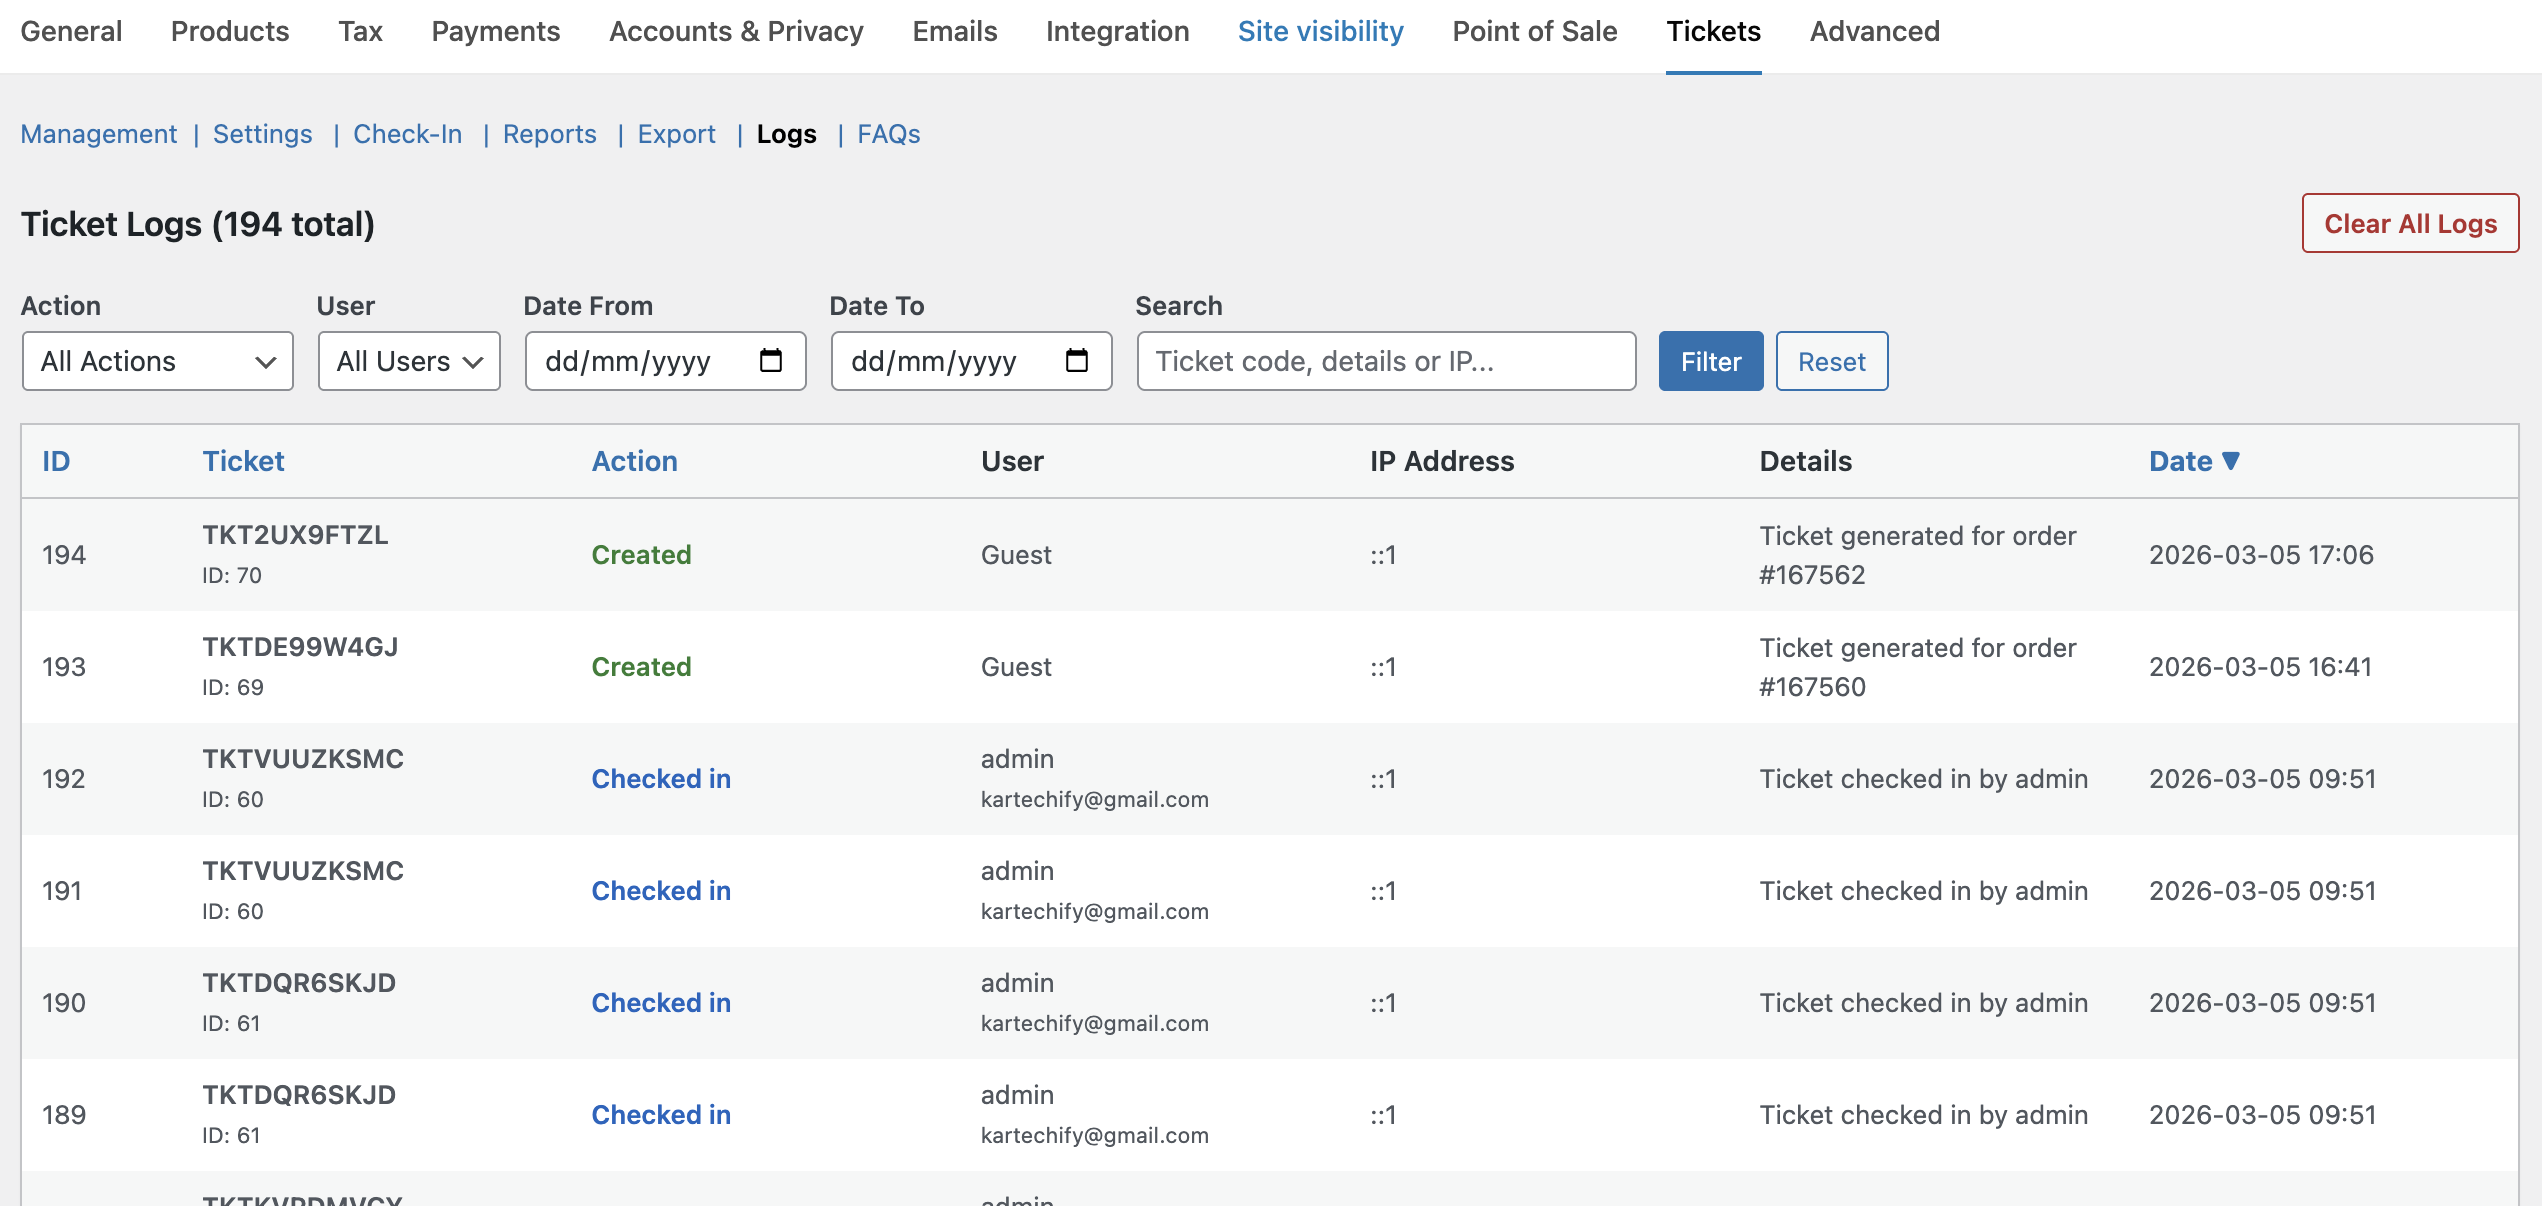
Task: Click admin email in row 191
Action: coord(1095,911)
